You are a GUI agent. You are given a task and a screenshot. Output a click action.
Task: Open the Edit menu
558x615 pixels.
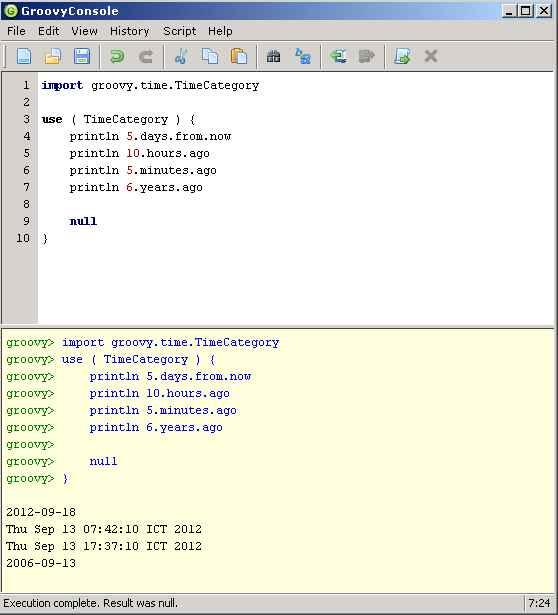pos(48,31)
